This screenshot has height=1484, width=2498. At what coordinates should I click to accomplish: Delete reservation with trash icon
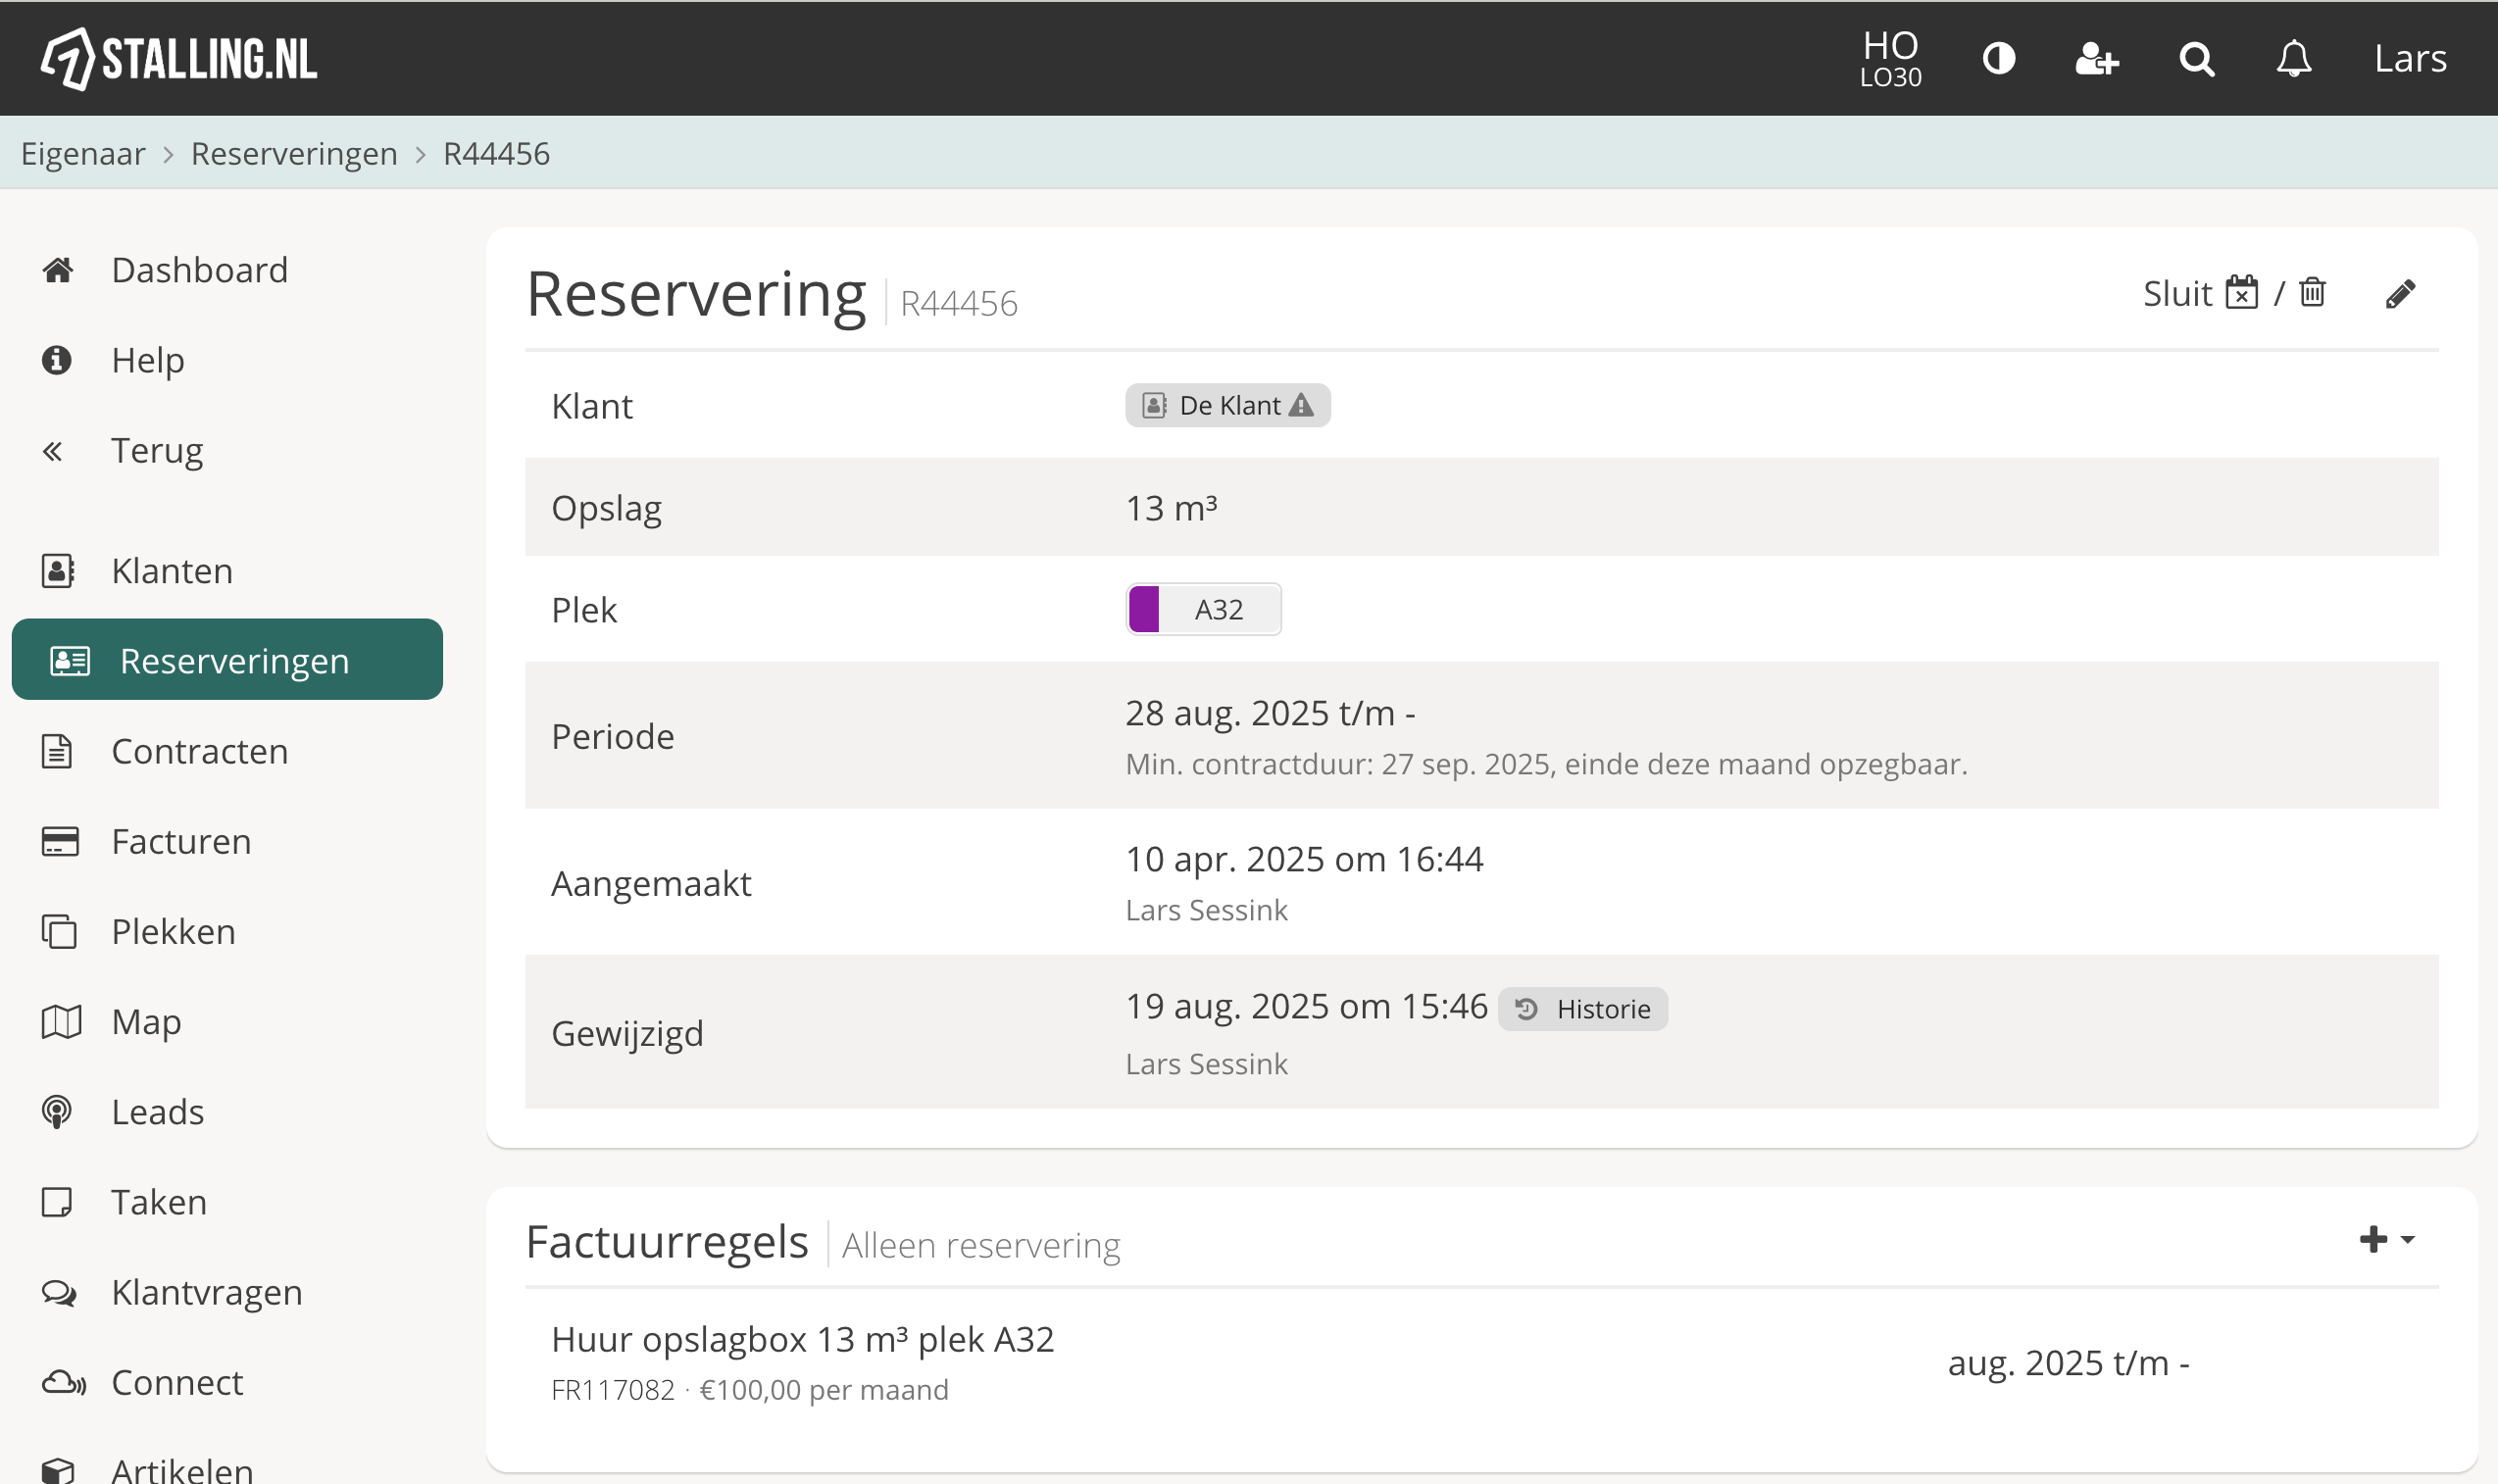(x=2312, y=292)
